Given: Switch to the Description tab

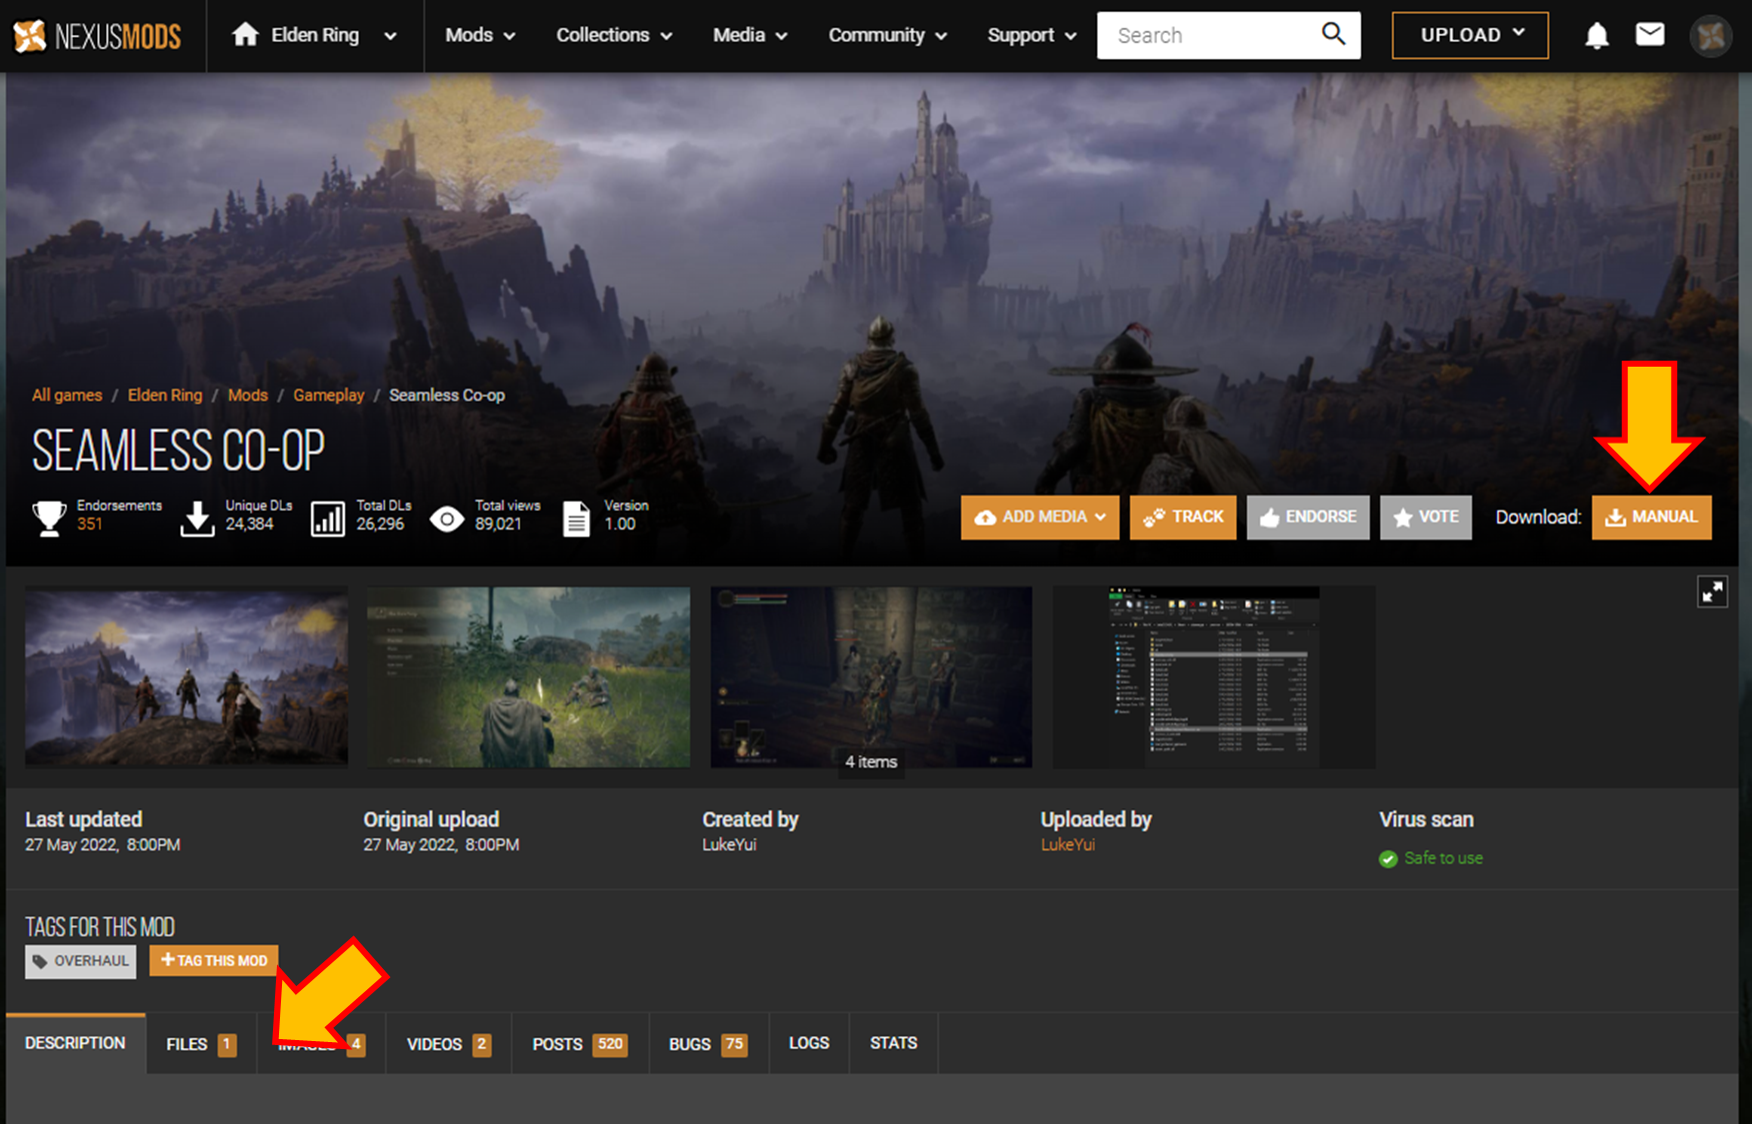Looking at the screenshot, I should click(75, 1043).
